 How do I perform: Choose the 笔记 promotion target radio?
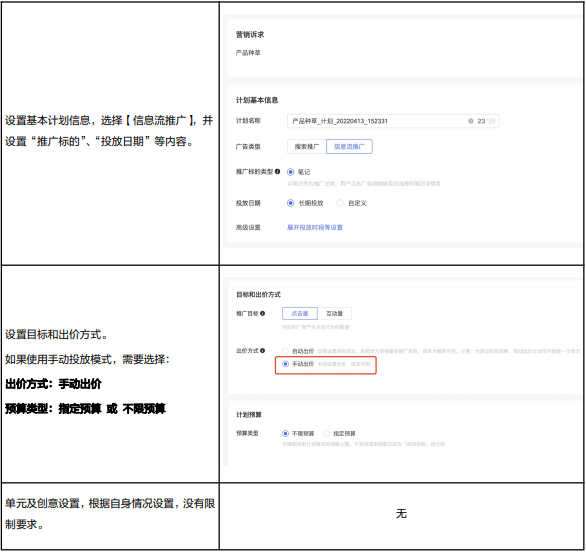pos(290,172)
